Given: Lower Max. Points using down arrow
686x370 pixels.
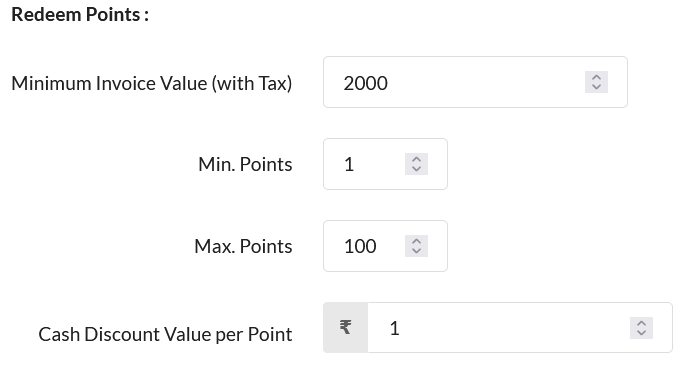Looking at the screenshot, I should click(x=416, y=251).
